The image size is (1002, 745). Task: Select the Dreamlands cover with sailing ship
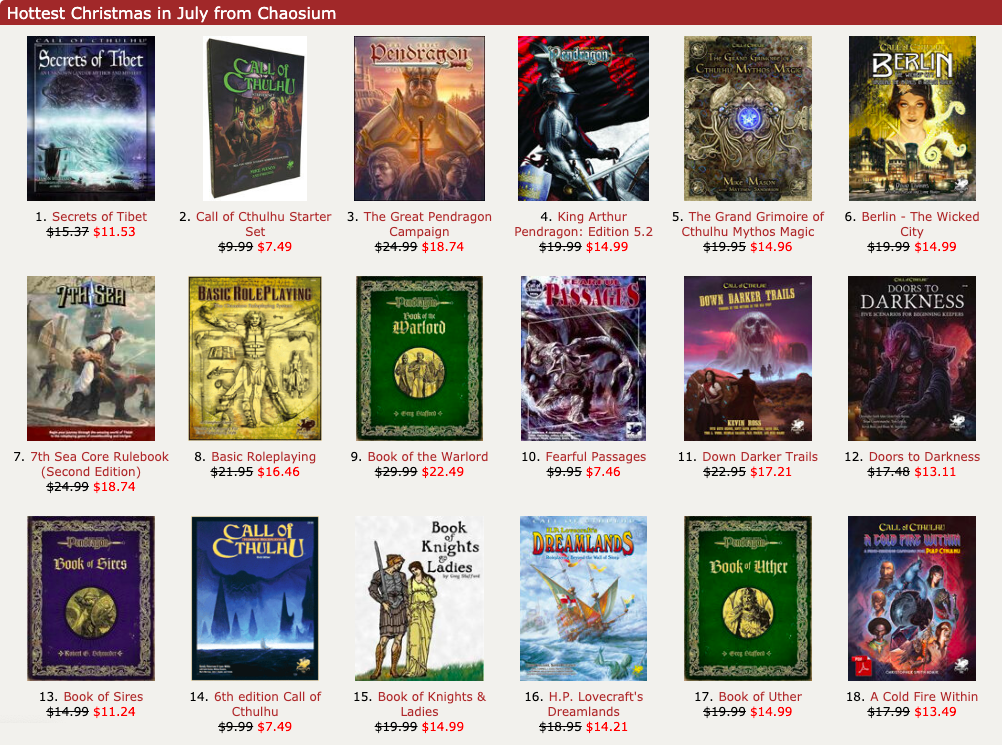pyautogui.click(x=583, y=599)
